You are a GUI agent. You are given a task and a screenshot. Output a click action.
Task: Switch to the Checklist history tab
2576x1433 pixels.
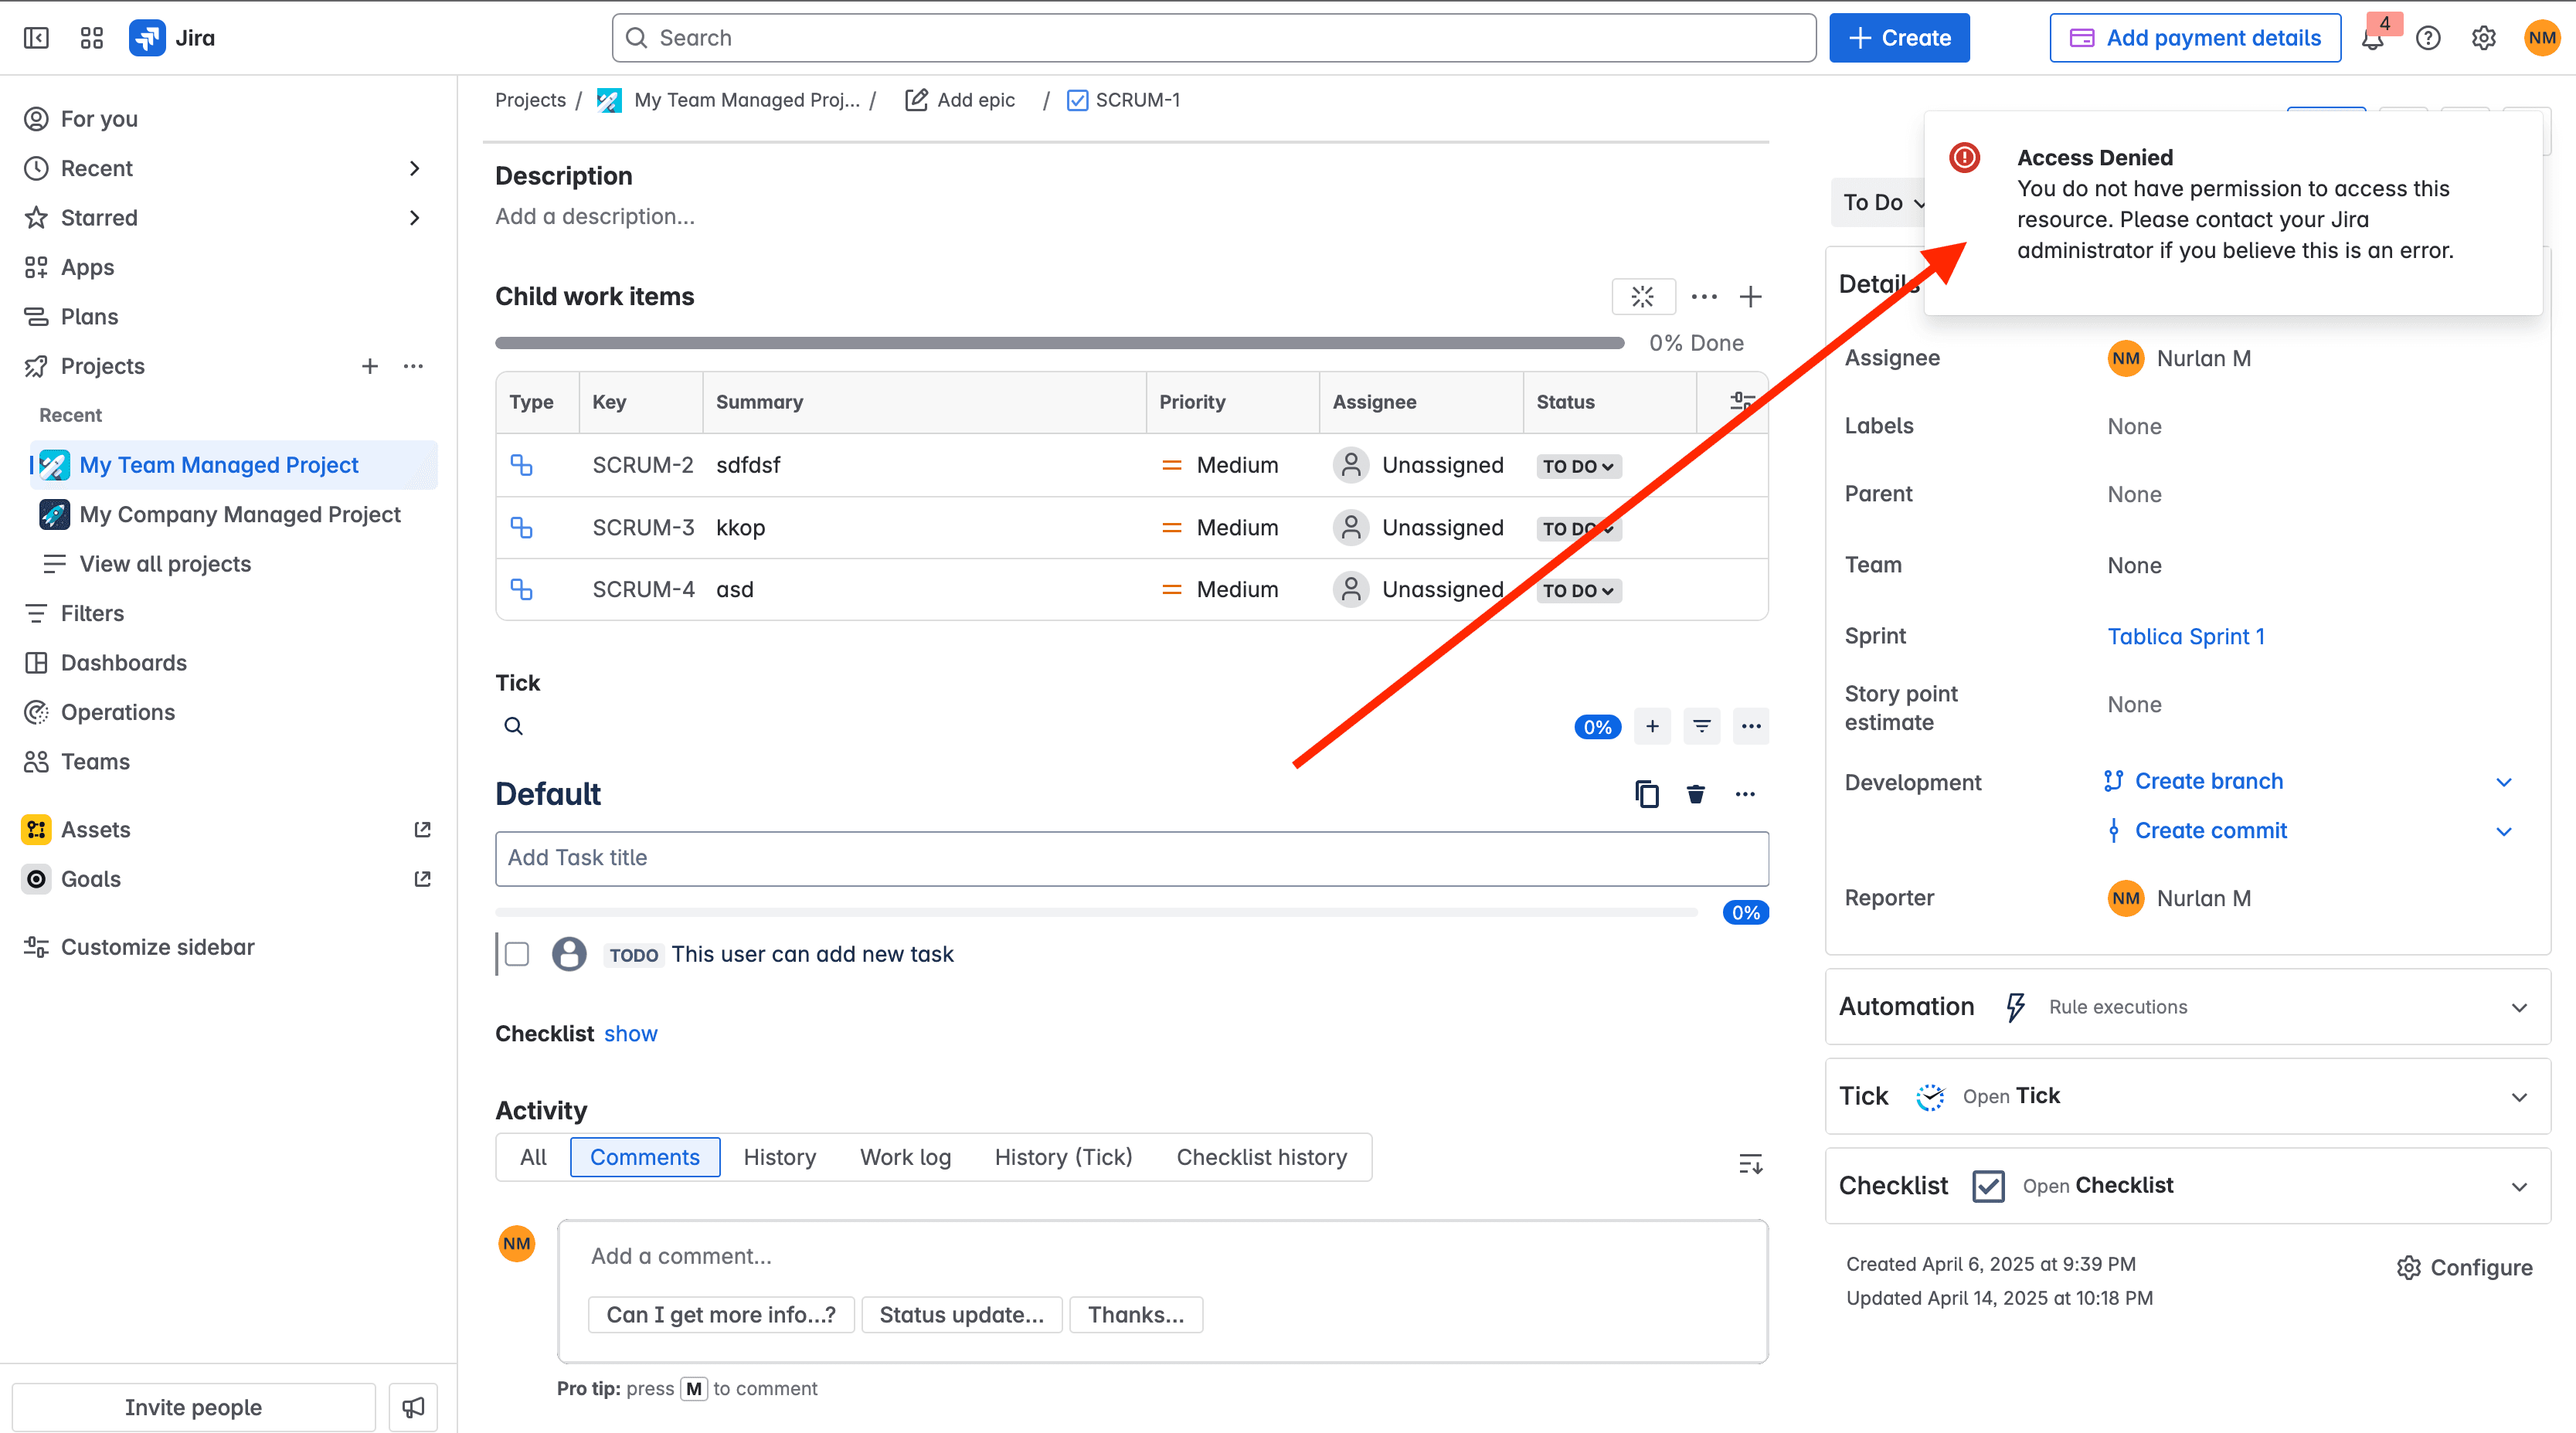tap(1262, 1157)
